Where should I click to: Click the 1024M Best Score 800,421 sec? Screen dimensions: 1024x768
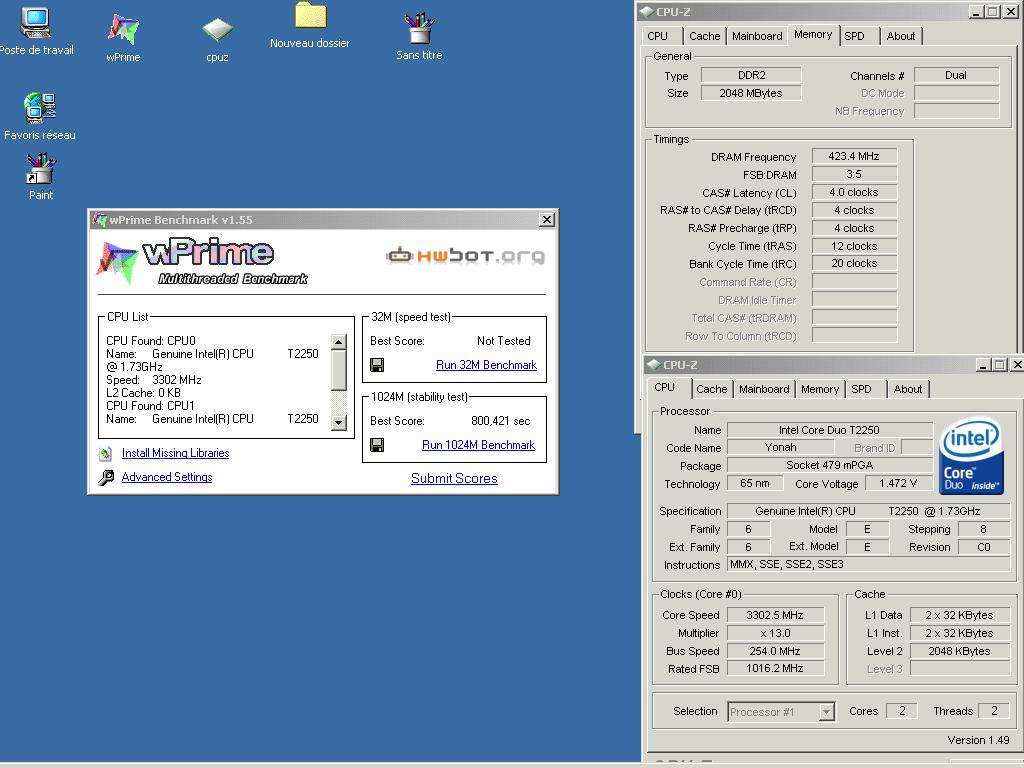(501, 421)
